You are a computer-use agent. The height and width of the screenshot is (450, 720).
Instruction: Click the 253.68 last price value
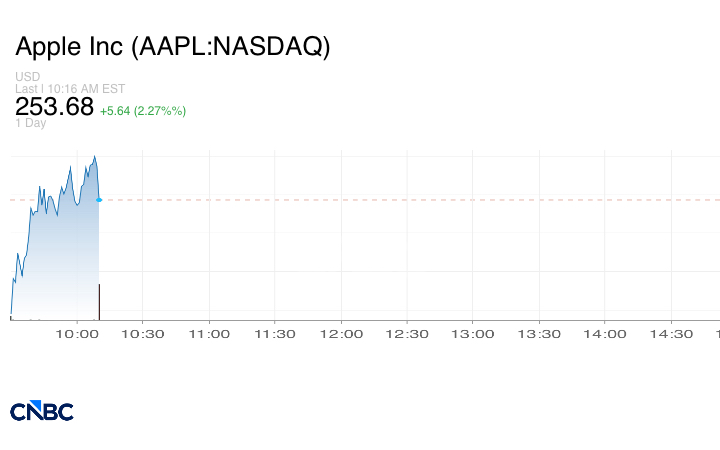(x=54, y=106)
